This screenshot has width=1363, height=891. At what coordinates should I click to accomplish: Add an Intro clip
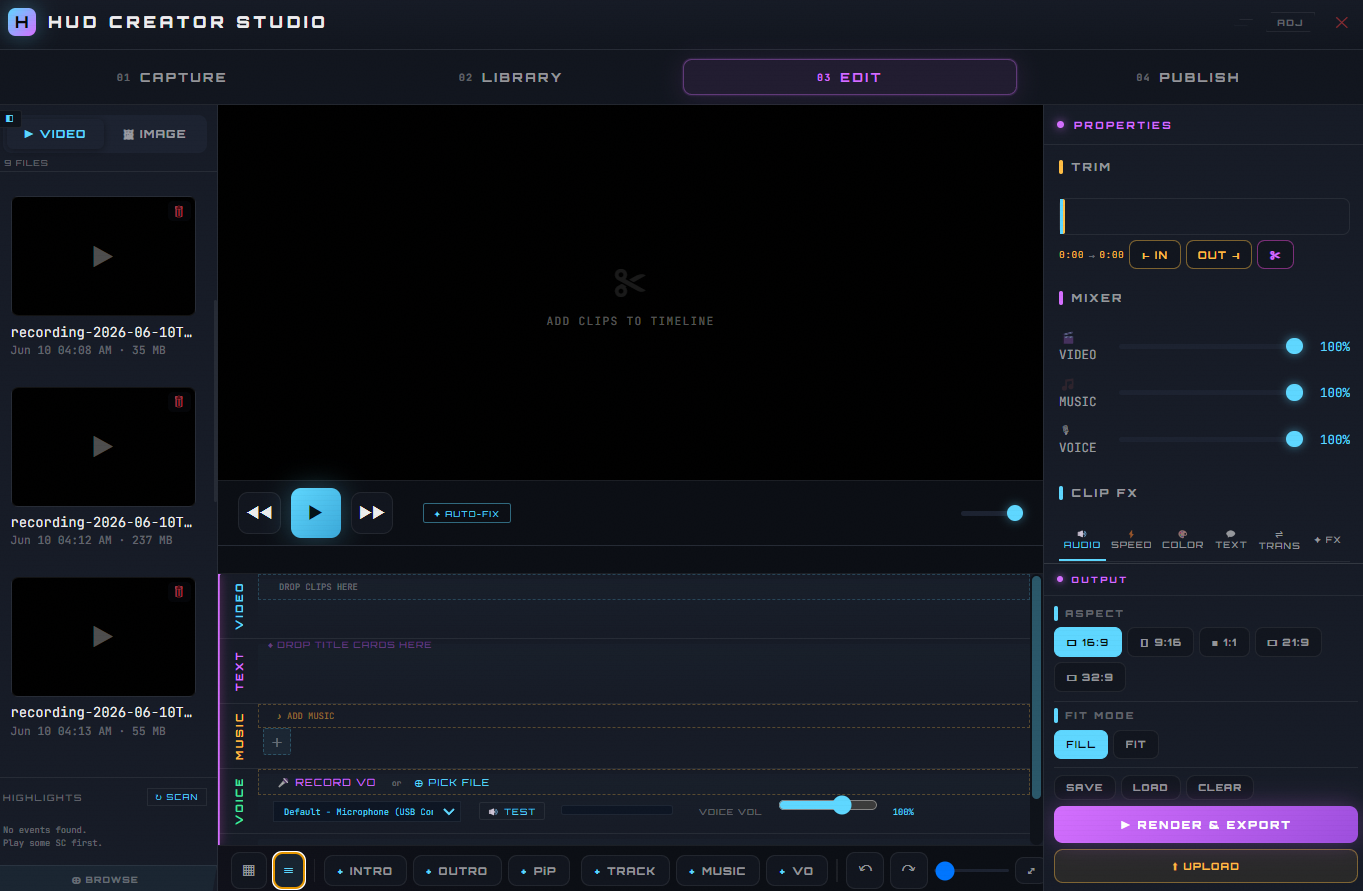tap(365, 871)
